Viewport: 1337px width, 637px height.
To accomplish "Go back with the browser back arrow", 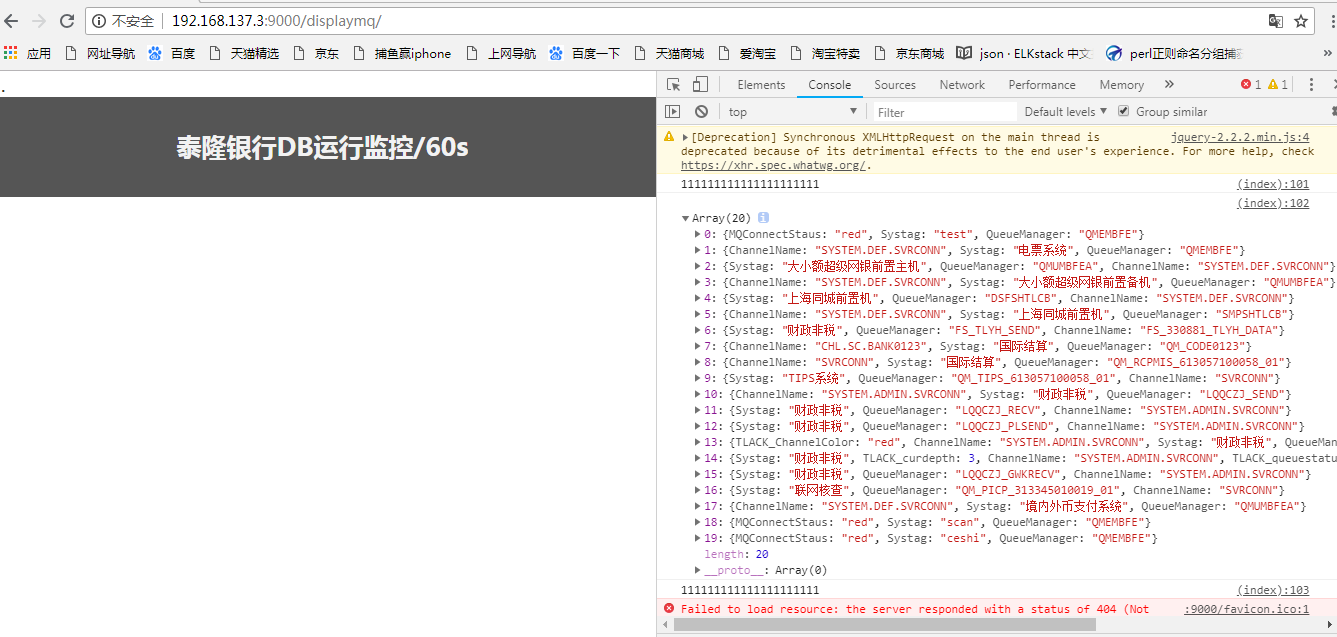I will coord(12,20).
